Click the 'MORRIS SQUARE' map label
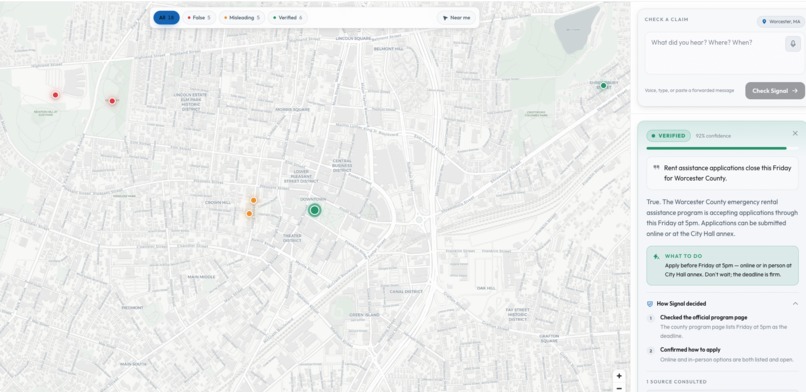806x392 pixels. point(292,109)
